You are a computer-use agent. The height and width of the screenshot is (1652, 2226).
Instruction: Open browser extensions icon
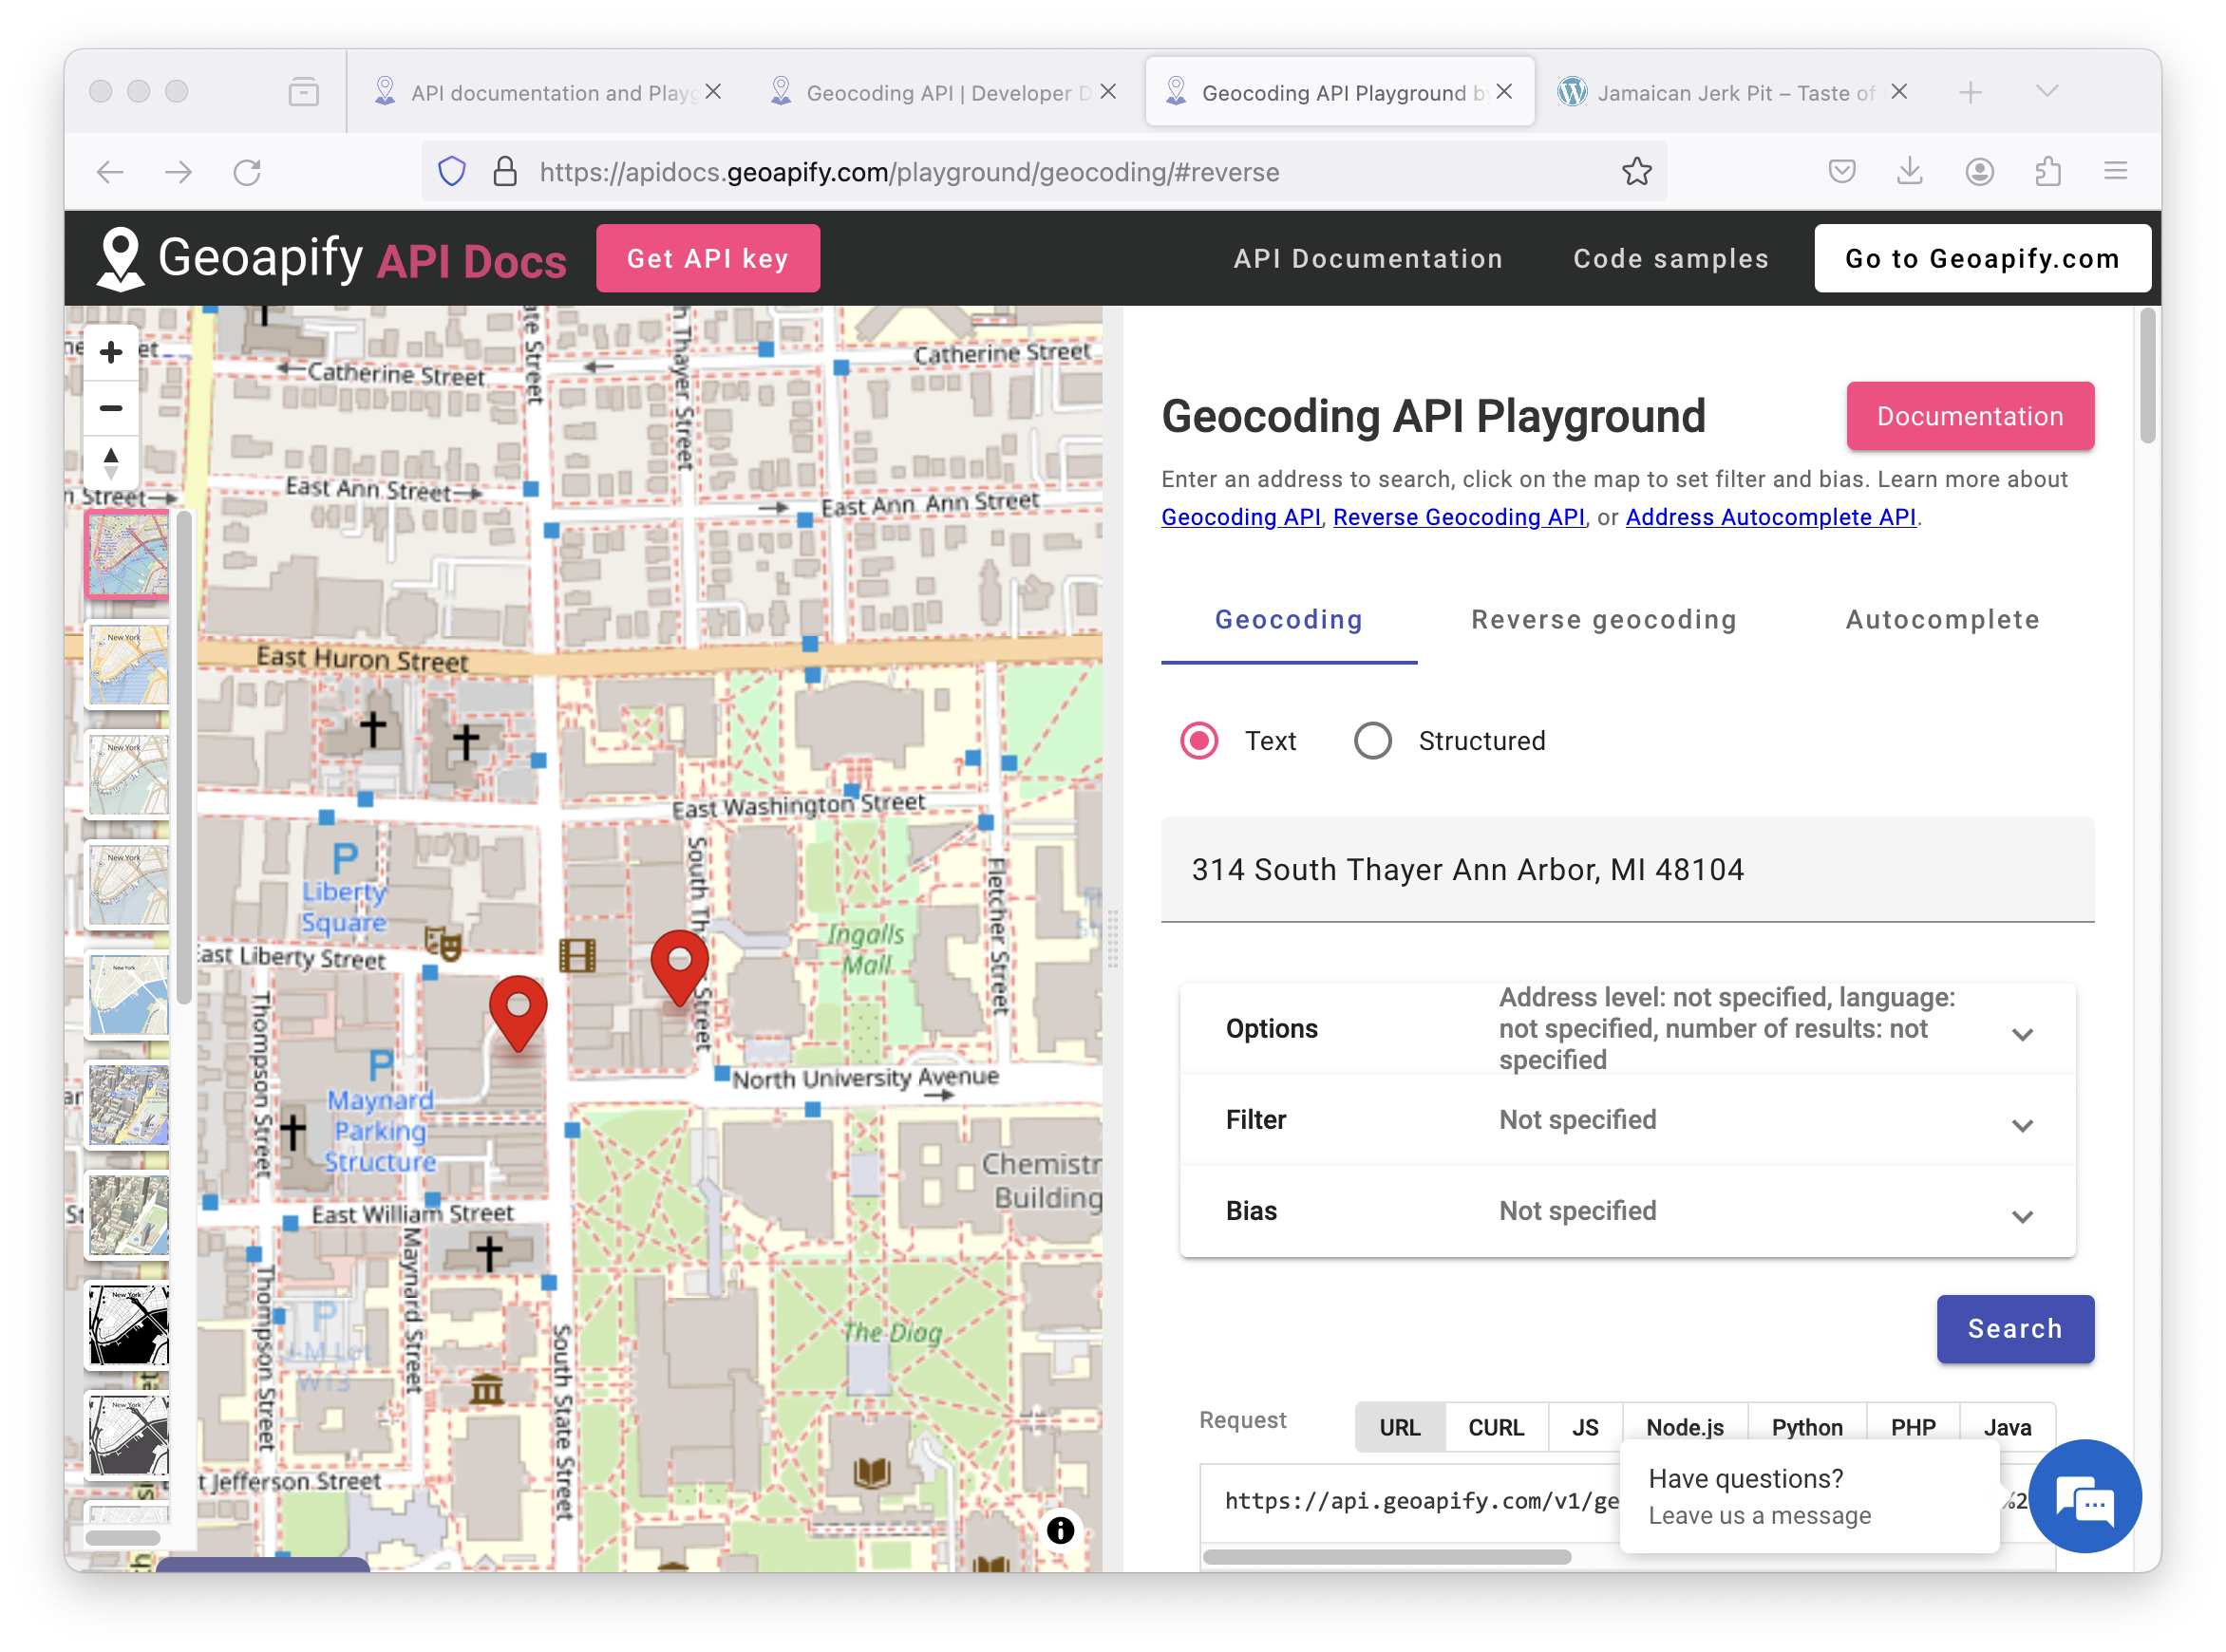pos(2047,172)
